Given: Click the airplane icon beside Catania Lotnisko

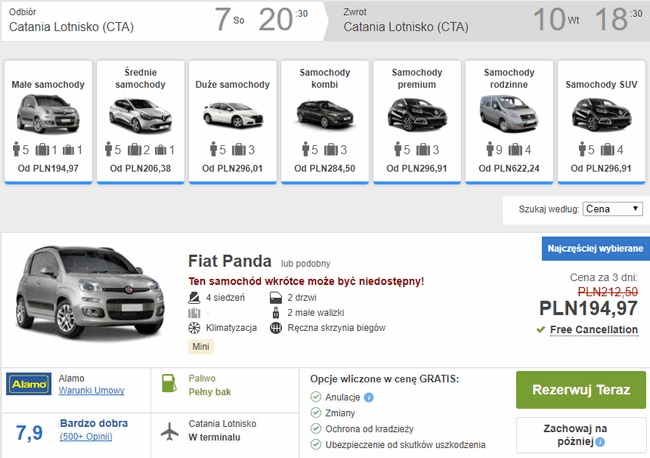Looking at the screenshot, I should pyautogui.click(x=170, y=431).
